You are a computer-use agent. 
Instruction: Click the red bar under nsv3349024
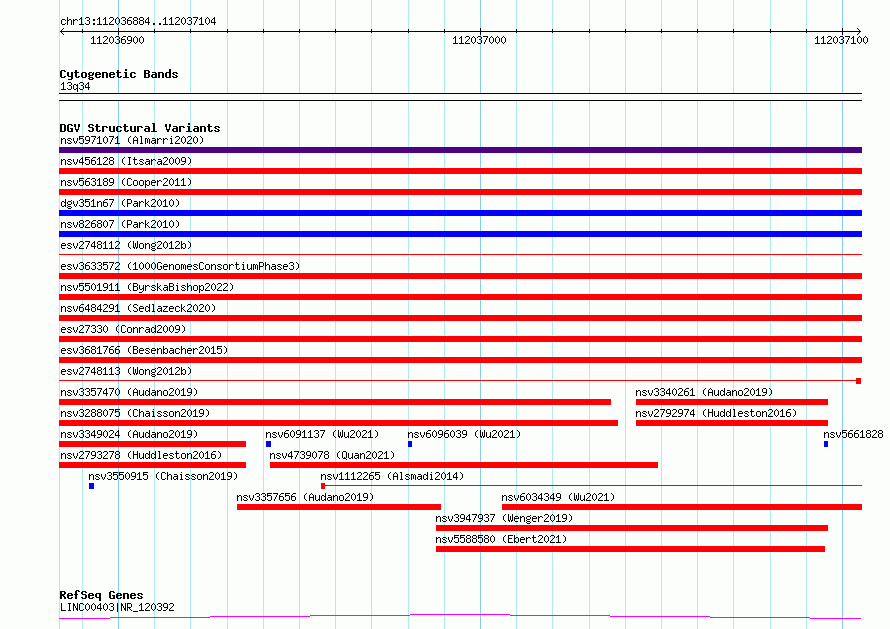[x=153, y=444]
